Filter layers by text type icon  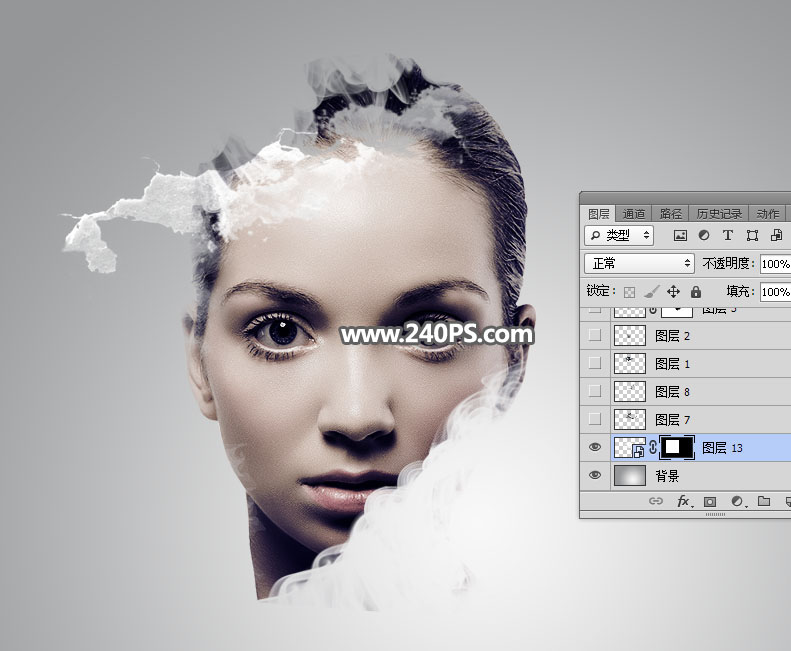tap(727, 236)
